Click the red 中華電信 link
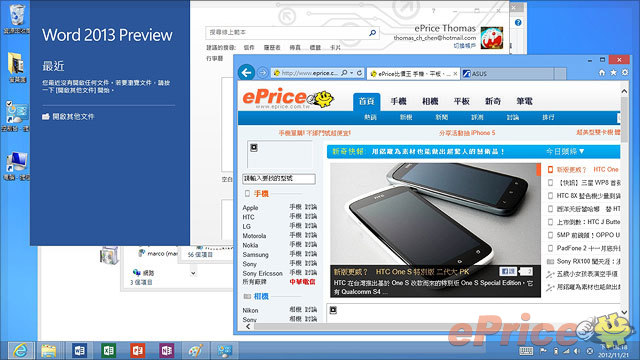The width and height of the screenshot is (640, 360). [302, 282]
